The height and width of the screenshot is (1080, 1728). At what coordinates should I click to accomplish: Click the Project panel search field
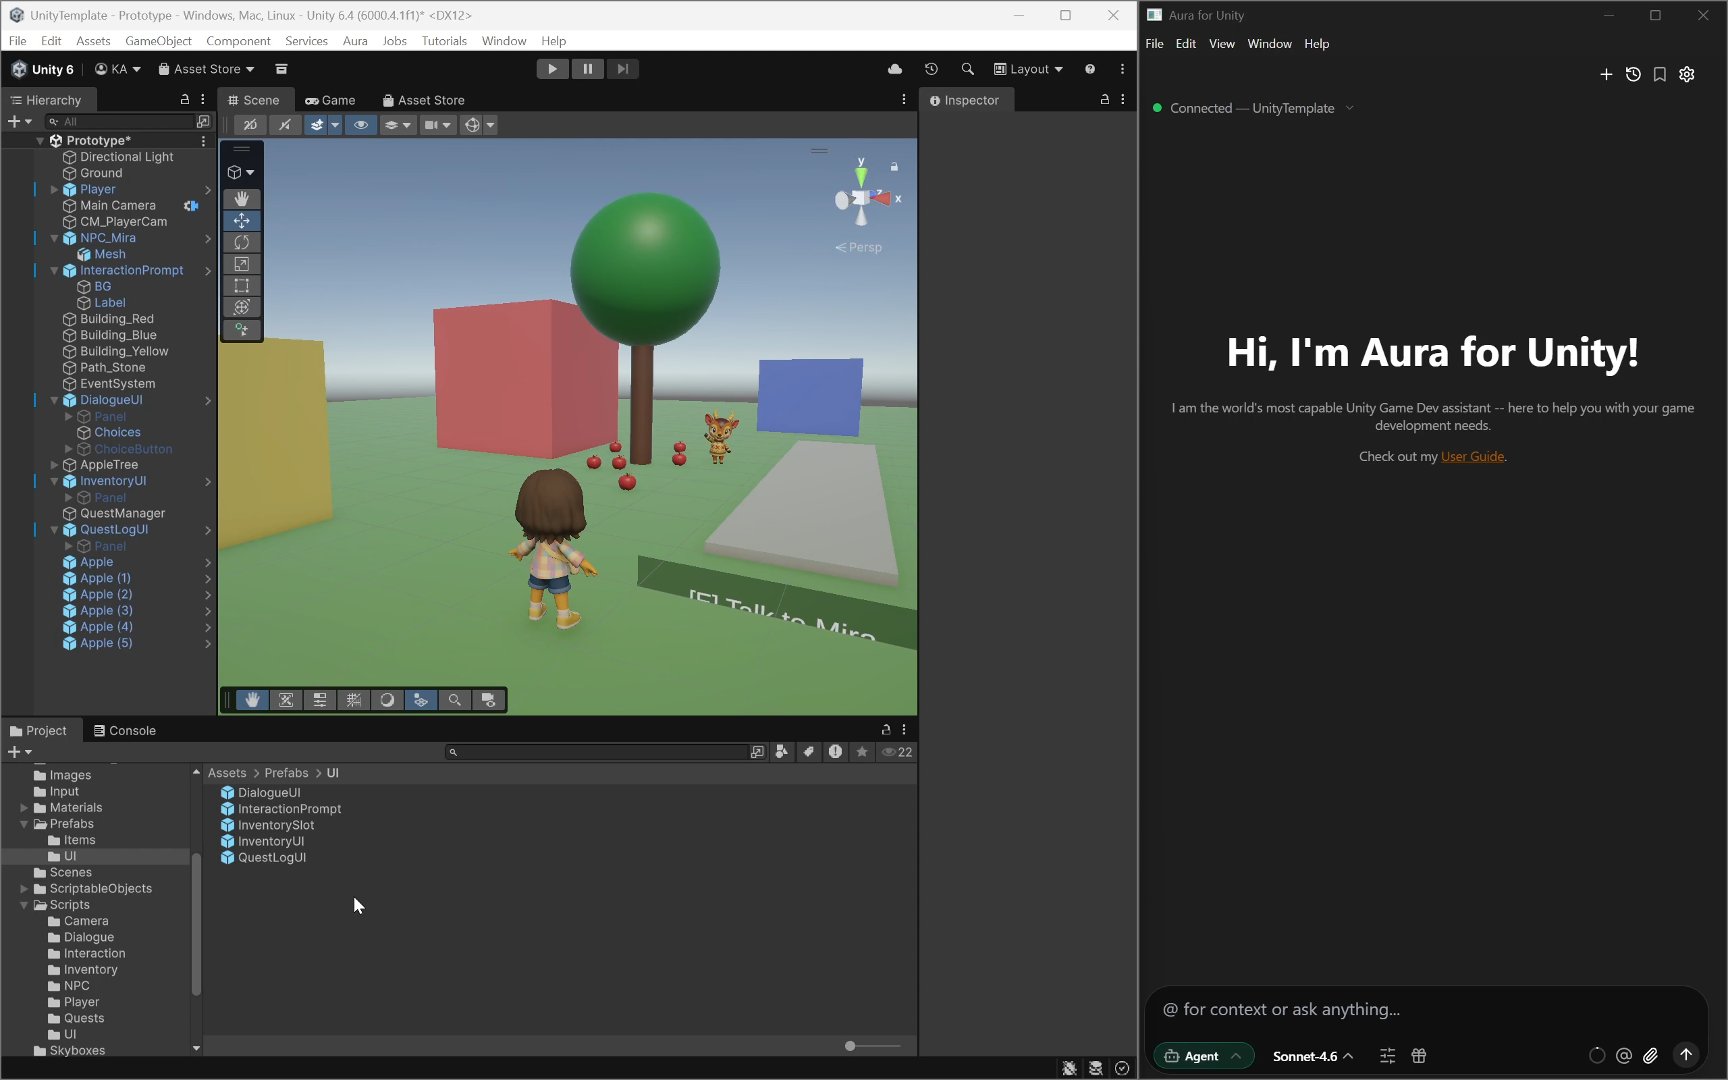click(596, 752)
